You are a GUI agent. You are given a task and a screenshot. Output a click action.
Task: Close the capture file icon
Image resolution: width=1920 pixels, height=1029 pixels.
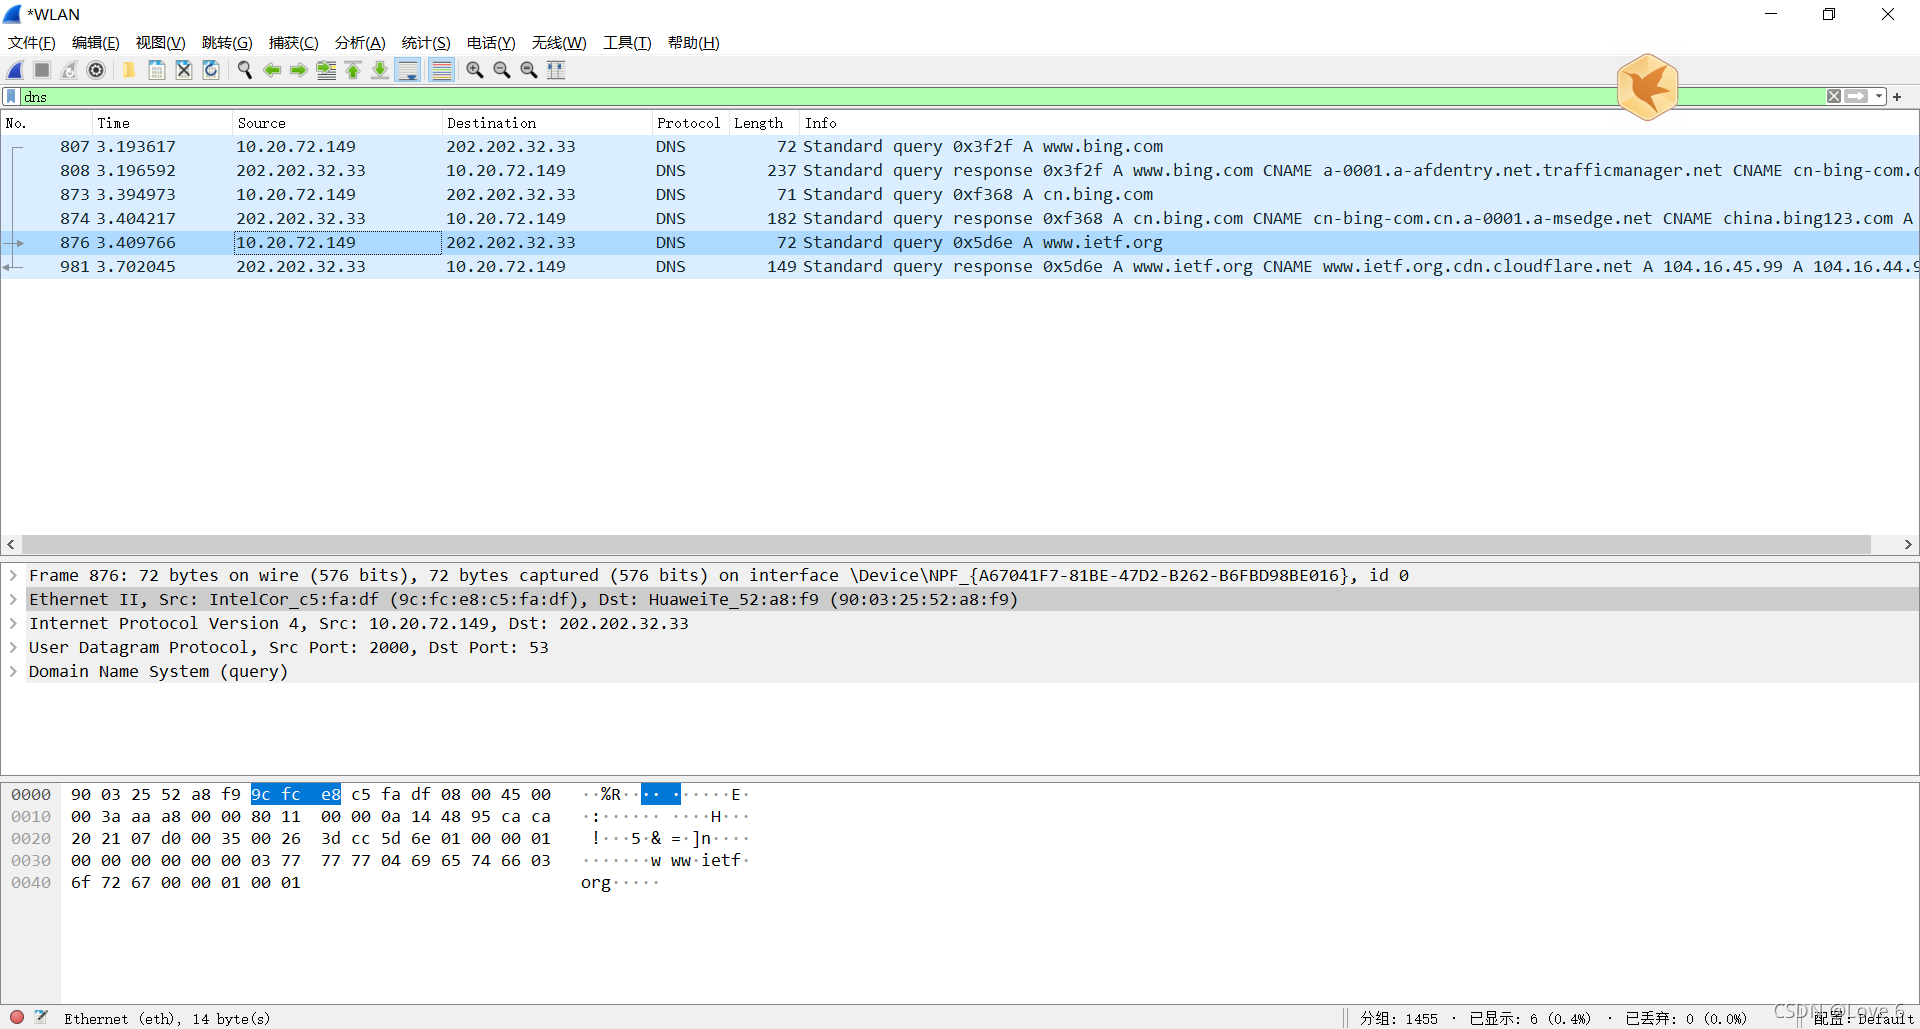[184, 70]
